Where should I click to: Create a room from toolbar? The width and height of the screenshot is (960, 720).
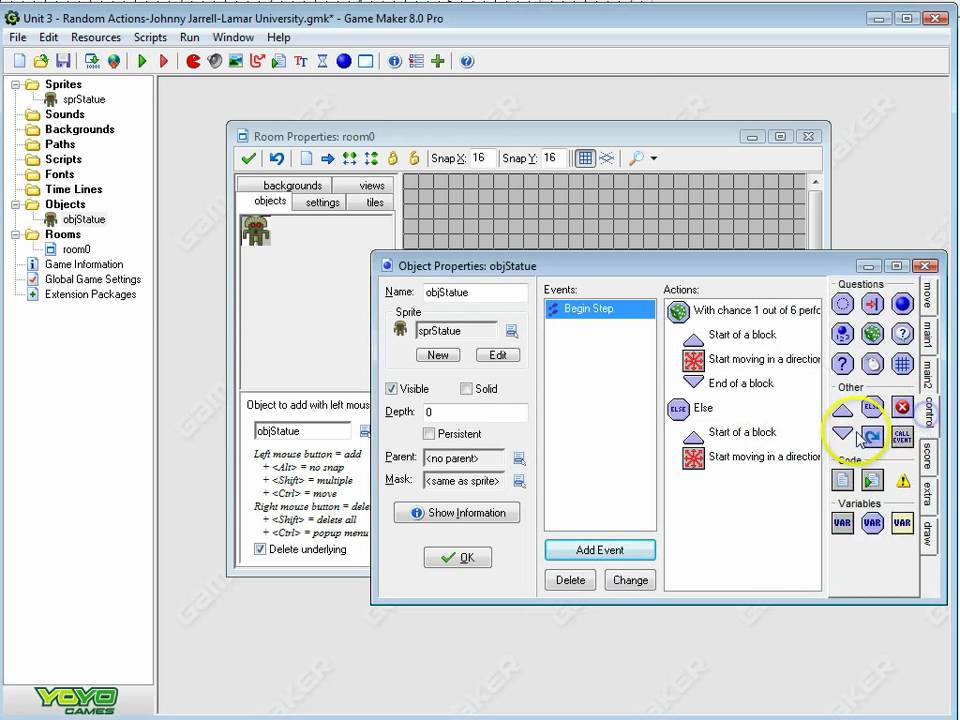click(x=366, y=61)
